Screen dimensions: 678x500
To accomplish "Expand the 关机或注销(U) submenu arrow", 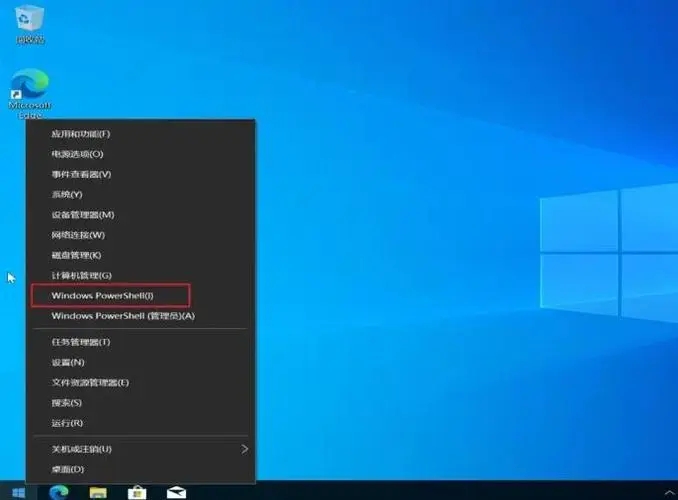I will pos(244,449).
